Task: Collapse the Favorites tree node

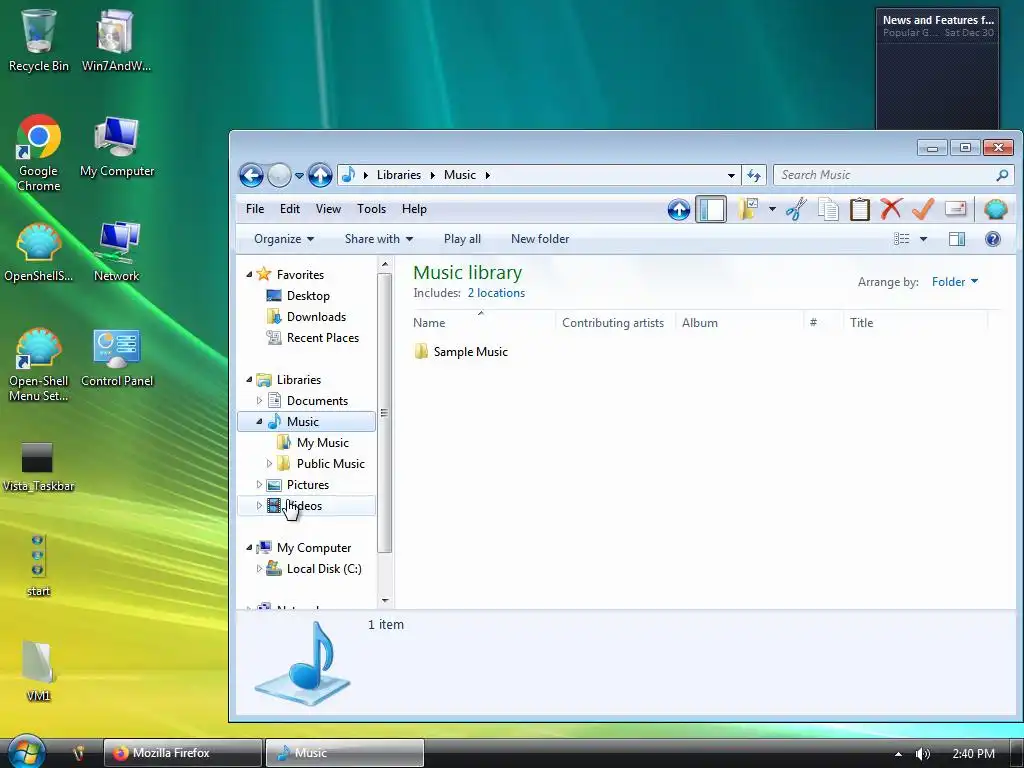Action: coord(249,274)
